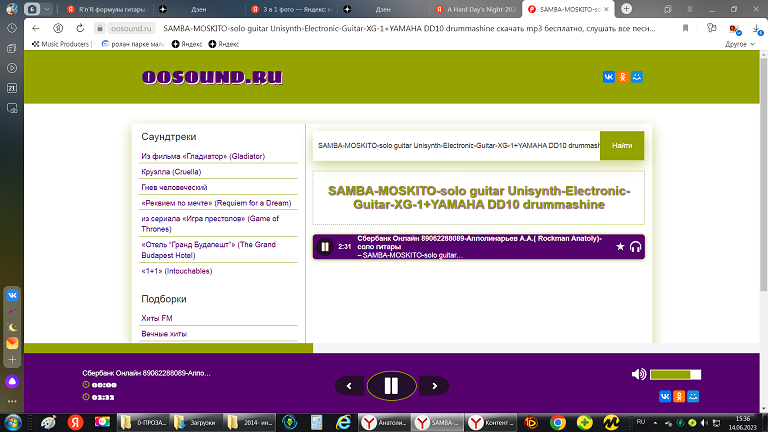Open a new browser tab
Image resolution: width=768 pixels, height=432 pixels.
click(626, 9)
